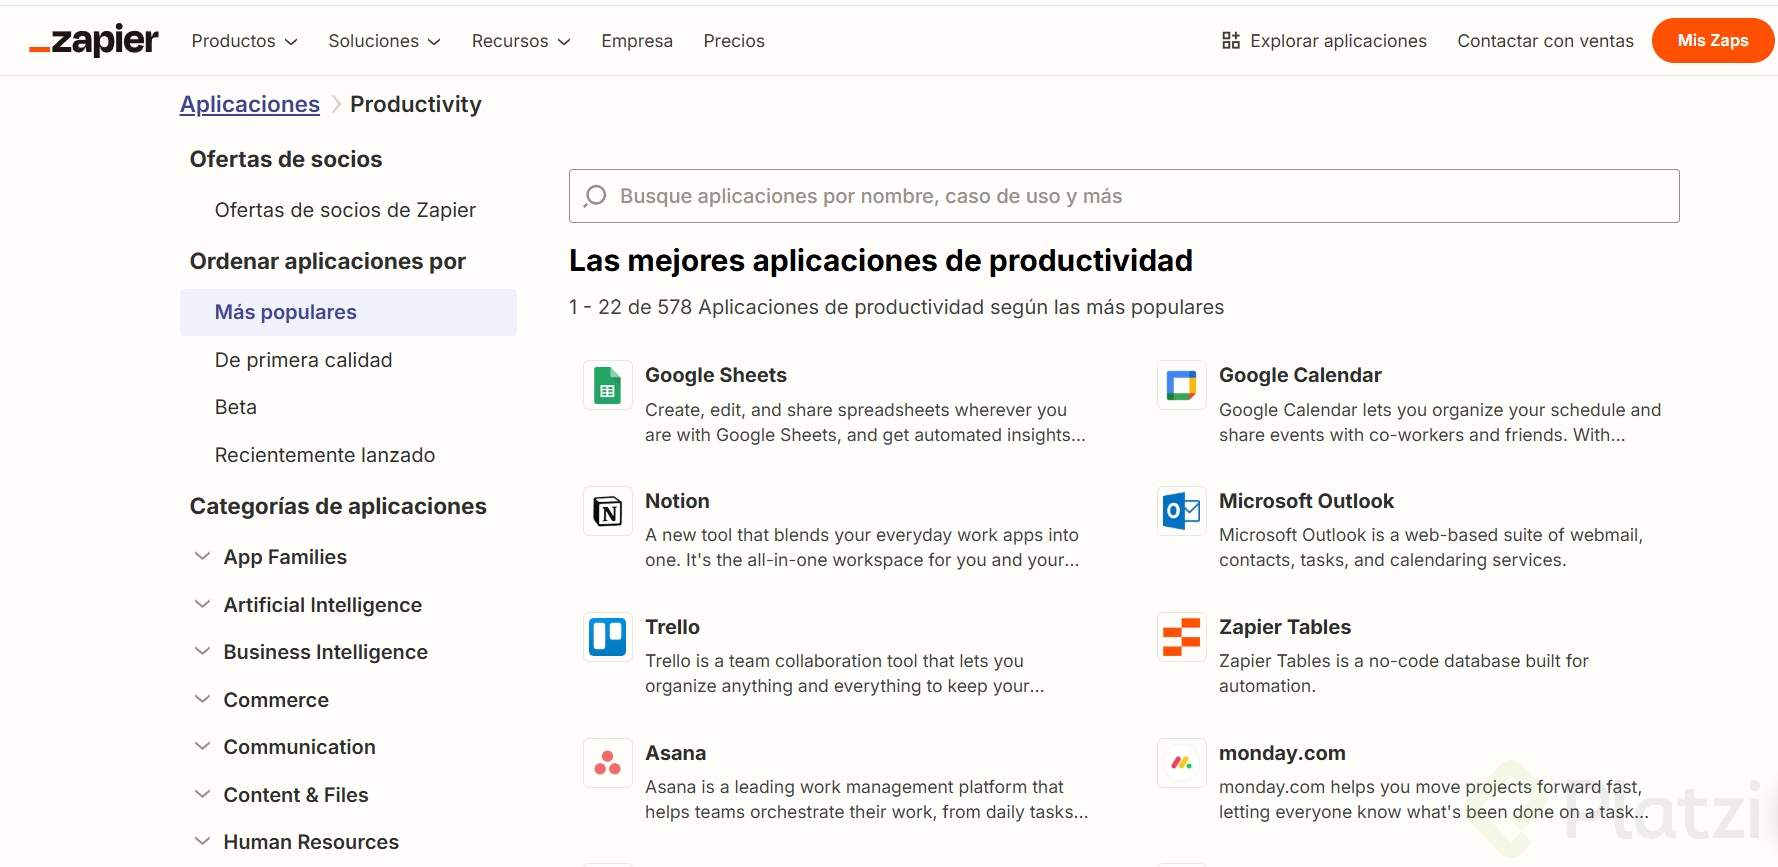The height and width of the screenshot is (867, 1778).
Task: Click the Zapier logo
Action: [94, 41]
